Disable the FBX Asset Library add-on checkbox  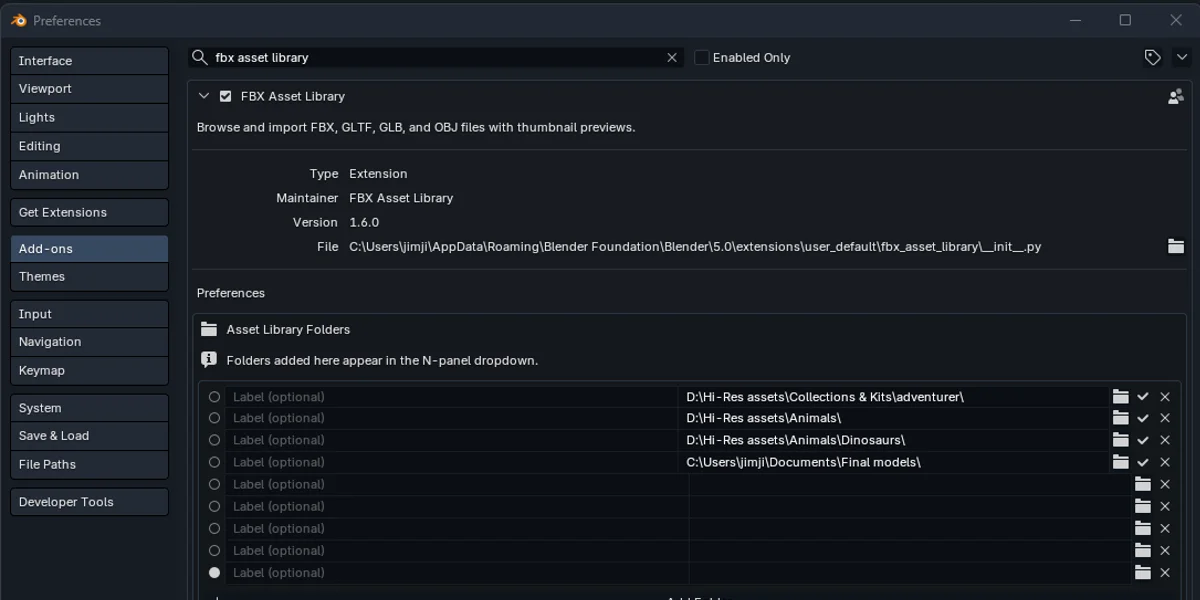(x=224, y=96)
